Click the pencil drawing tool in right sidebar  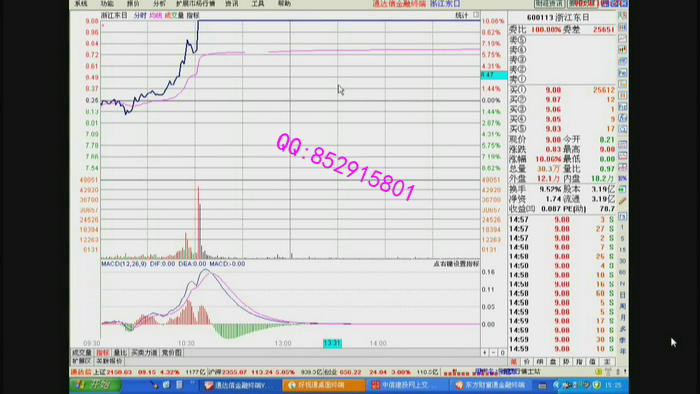[x=622, y=201]
